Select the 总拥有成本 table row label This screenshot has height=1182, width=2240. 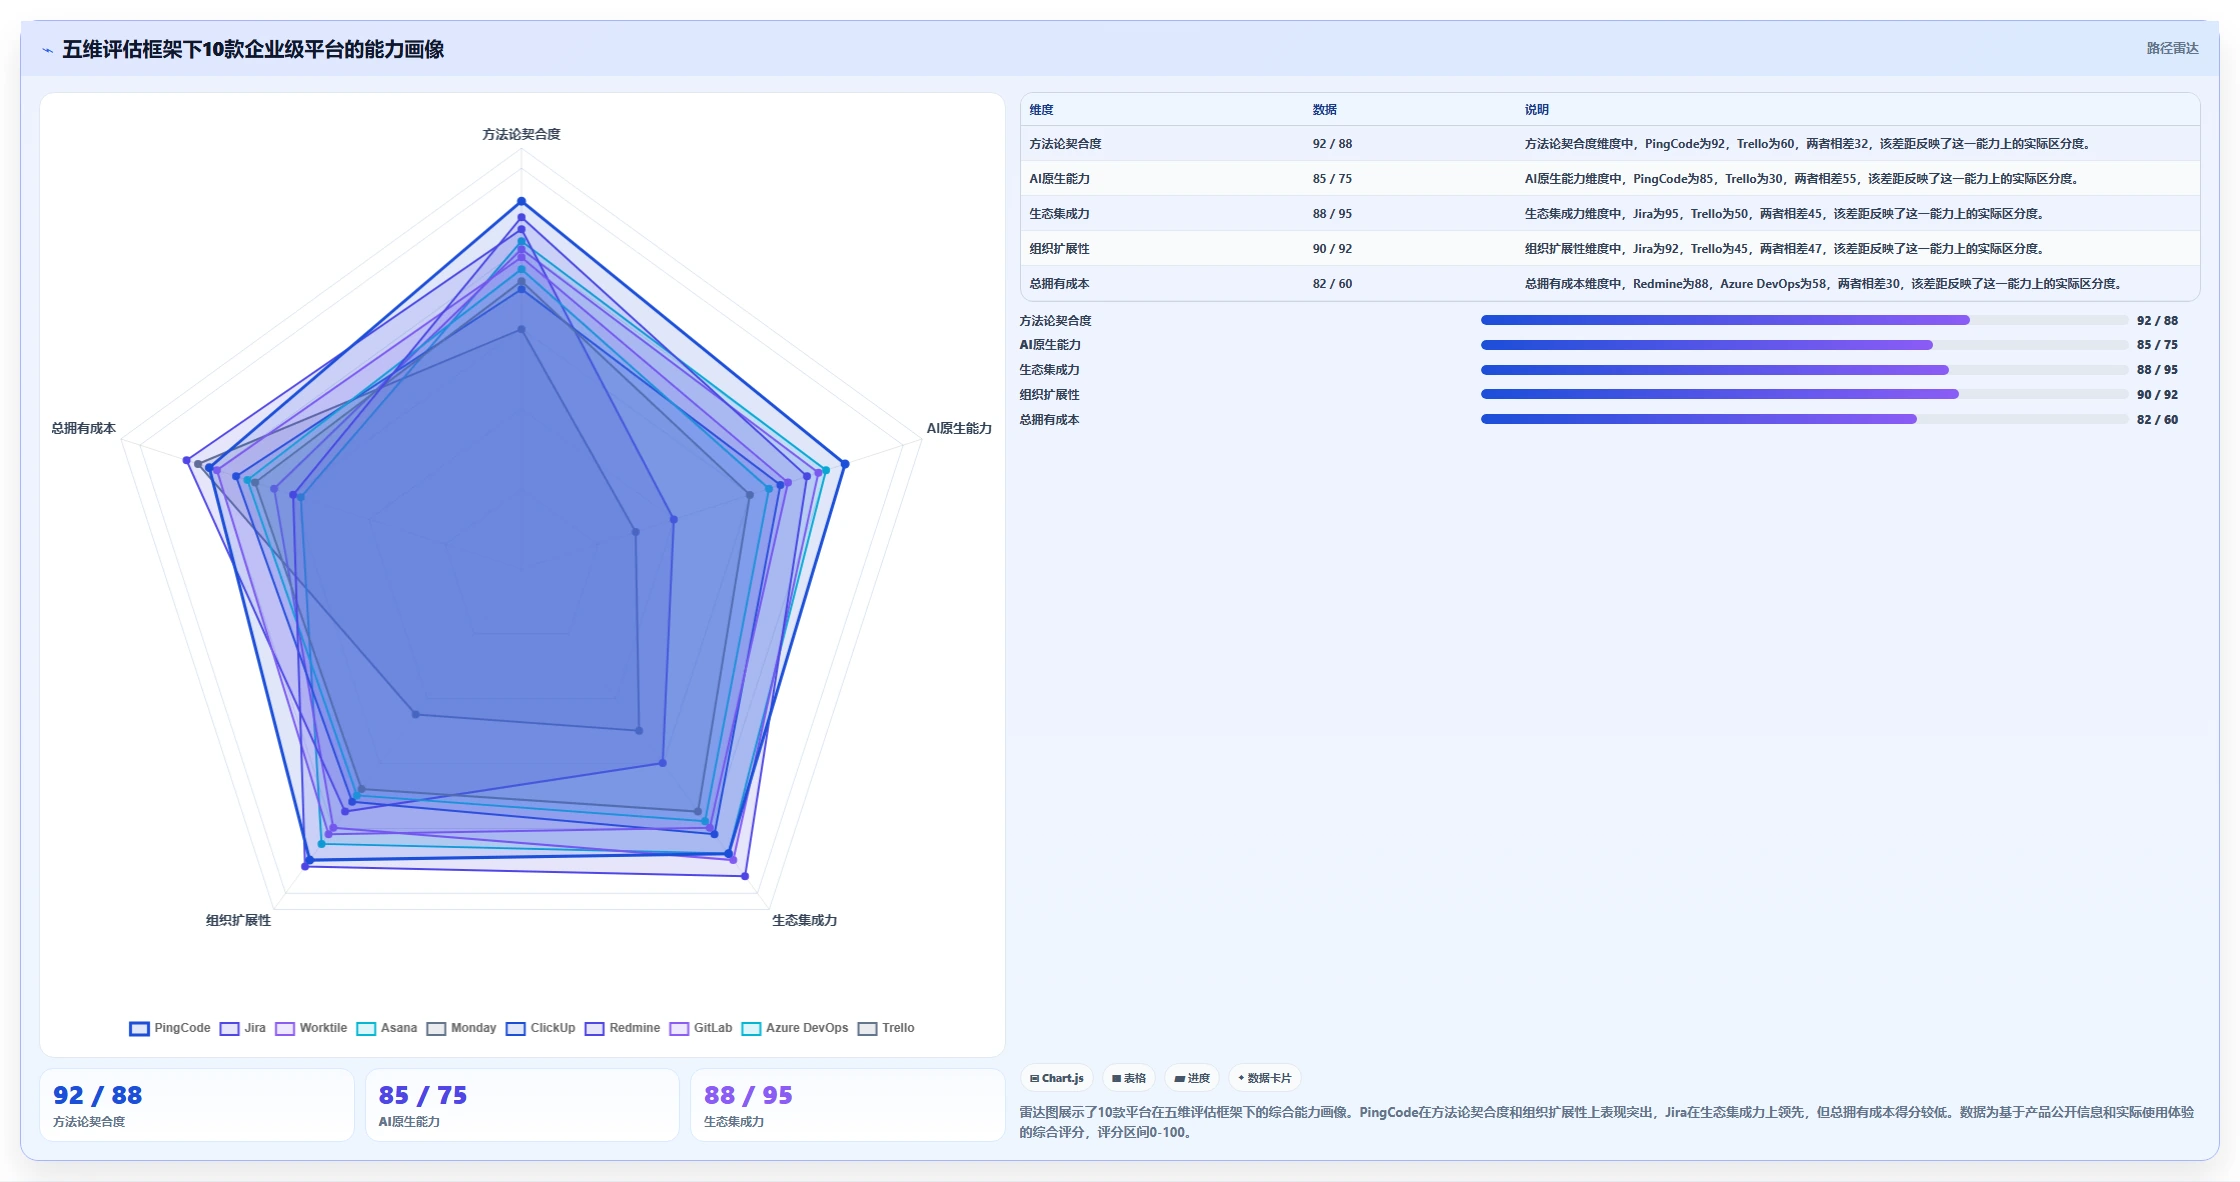point(1059,284)
